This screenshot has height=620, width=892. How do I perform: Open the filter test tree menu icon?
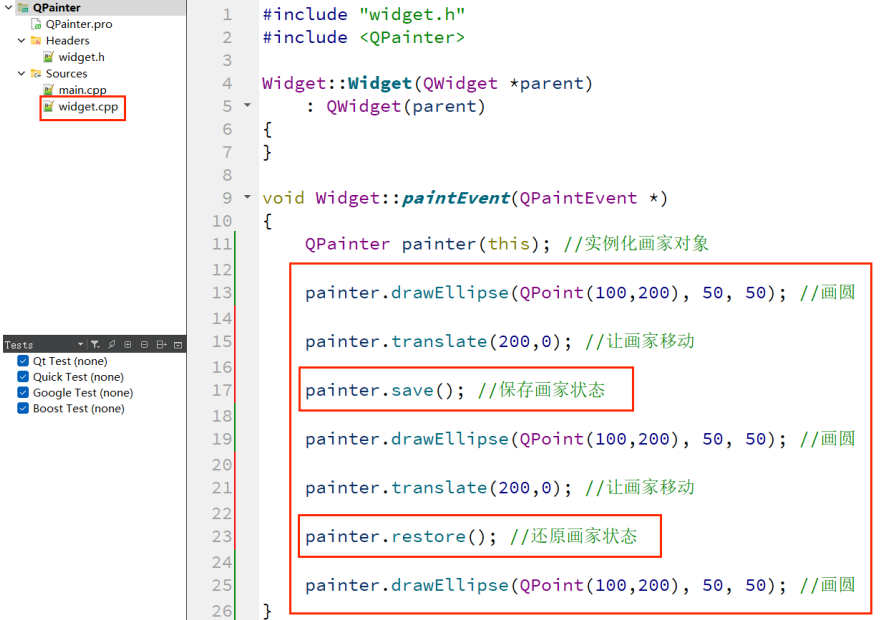coord(95,345)
